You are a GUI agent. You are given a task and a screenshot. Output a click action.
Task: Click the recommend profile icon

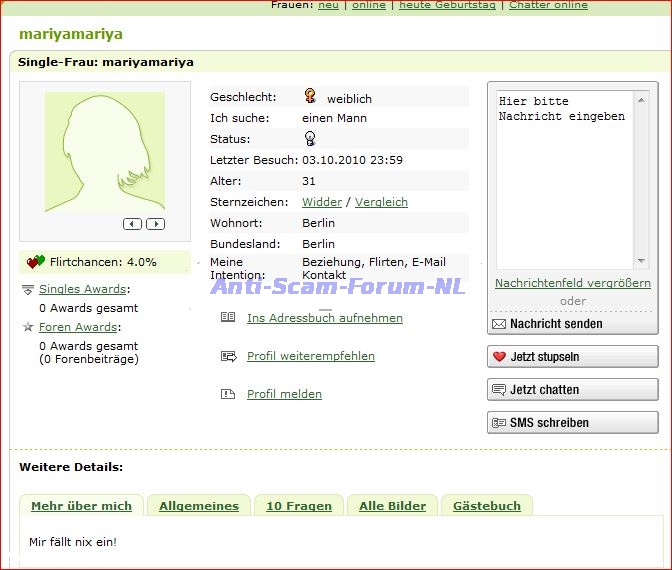227,355
